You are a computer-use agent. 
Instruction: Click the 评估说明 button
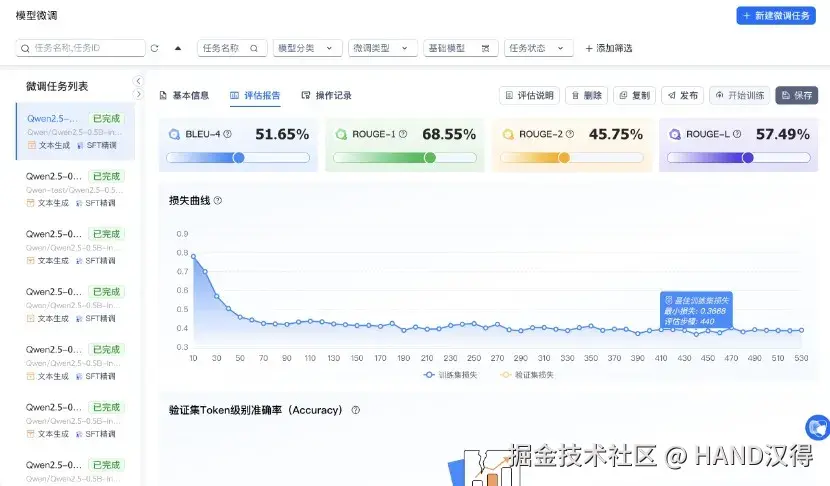click(x=529, y=95)
